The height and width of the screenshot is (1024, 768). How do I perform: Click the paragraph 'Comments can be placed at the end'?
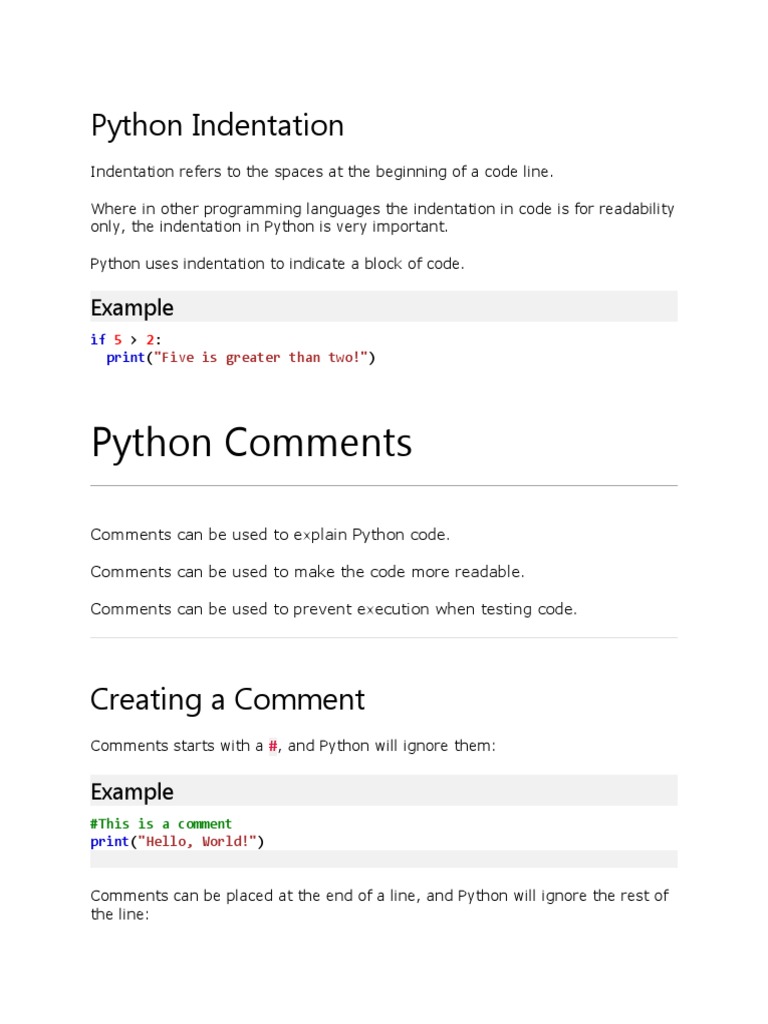(379, 904)
